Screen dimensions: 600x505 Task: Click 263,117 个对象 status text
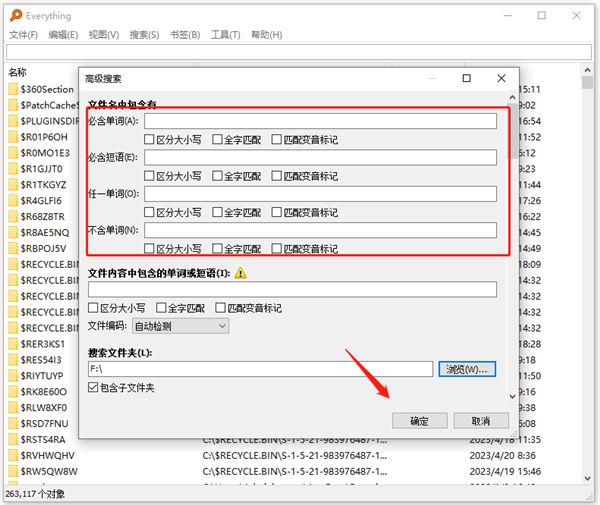pyautogui.click(x=35, y=494)
